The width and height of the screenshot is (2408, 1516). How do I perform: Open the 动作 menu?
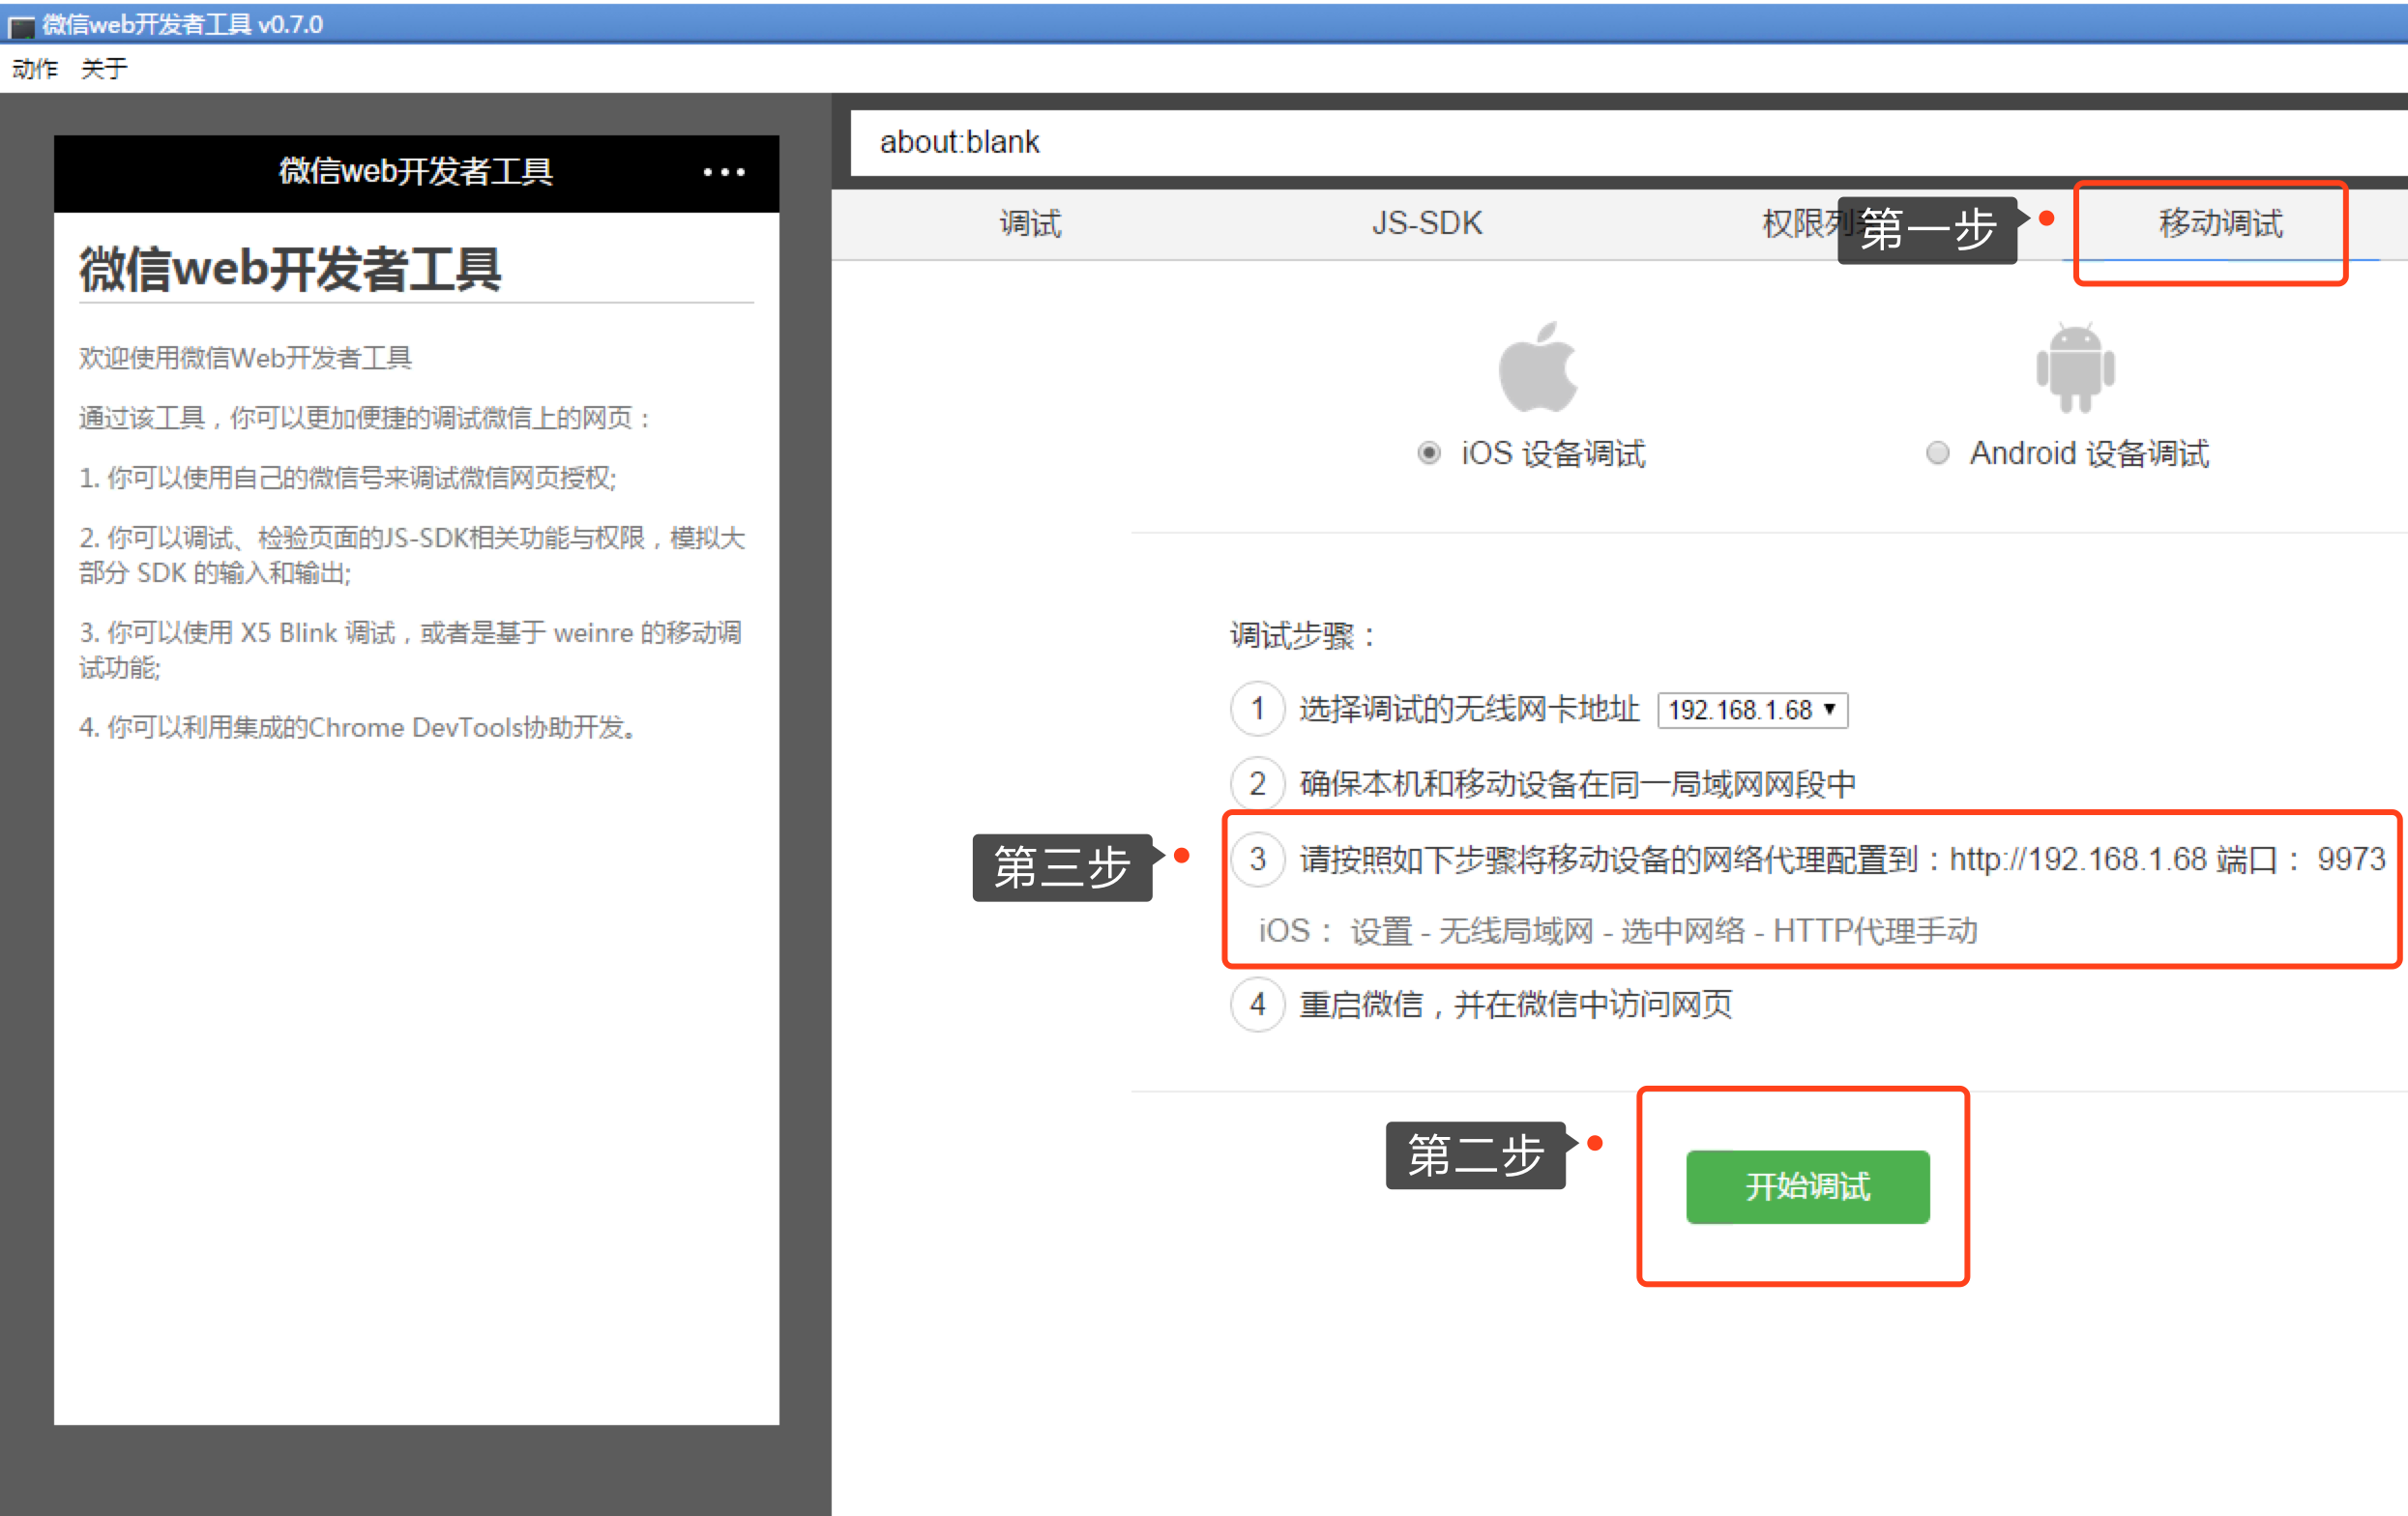pyautogui.click(x=35, y=69)
